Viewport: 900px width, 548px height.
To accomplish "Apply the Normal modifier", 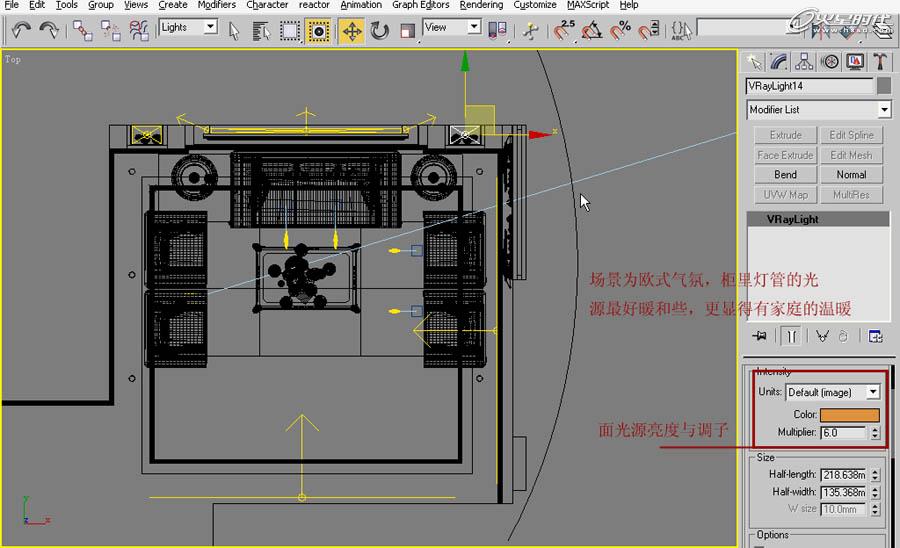I will (x=851, y=174).
